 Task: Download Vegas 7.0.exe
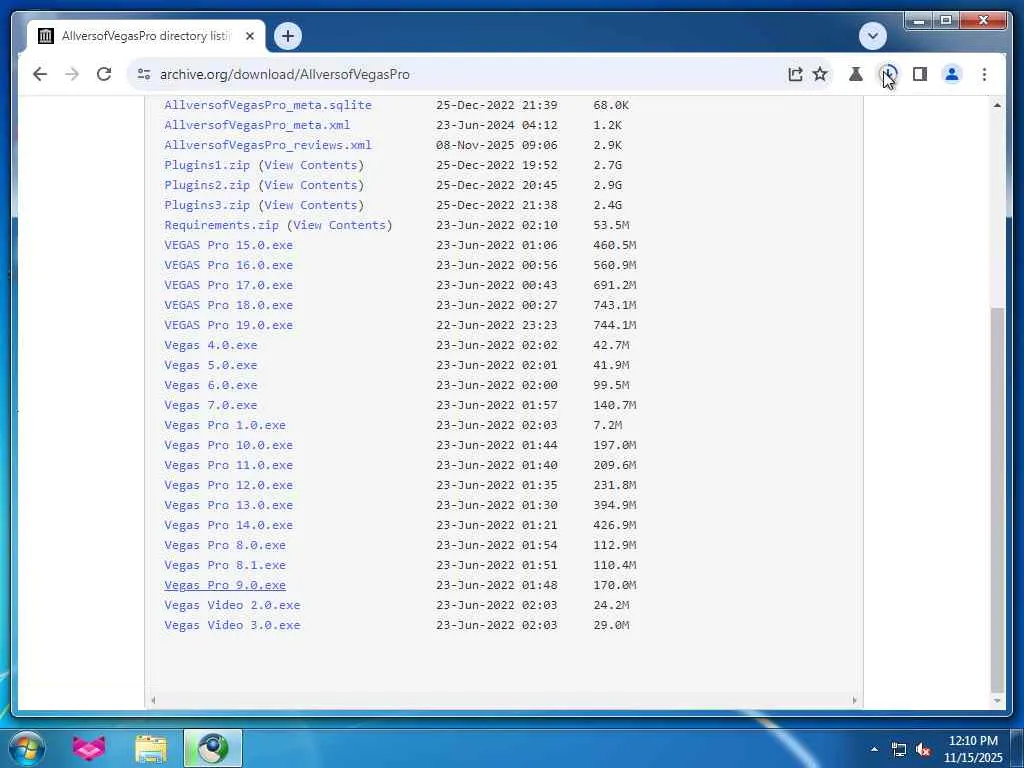(211, 406)
